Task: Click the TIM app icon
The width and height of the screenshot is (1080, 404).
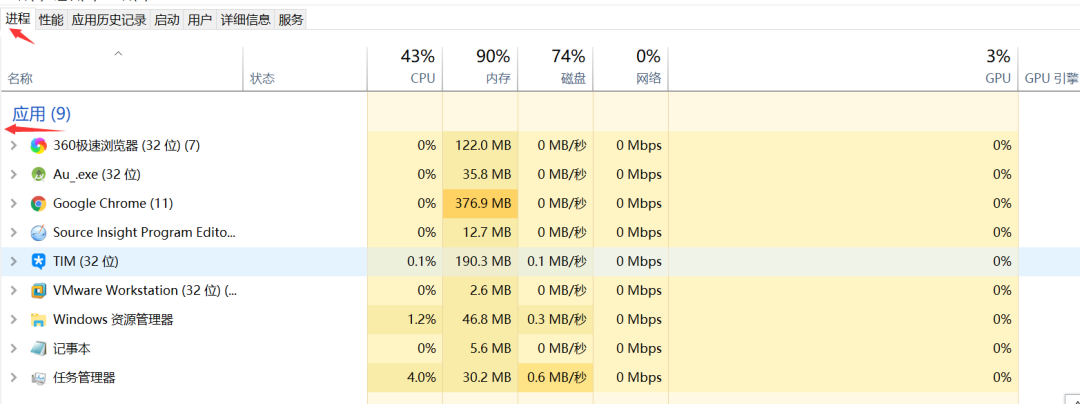Action: 38,261
